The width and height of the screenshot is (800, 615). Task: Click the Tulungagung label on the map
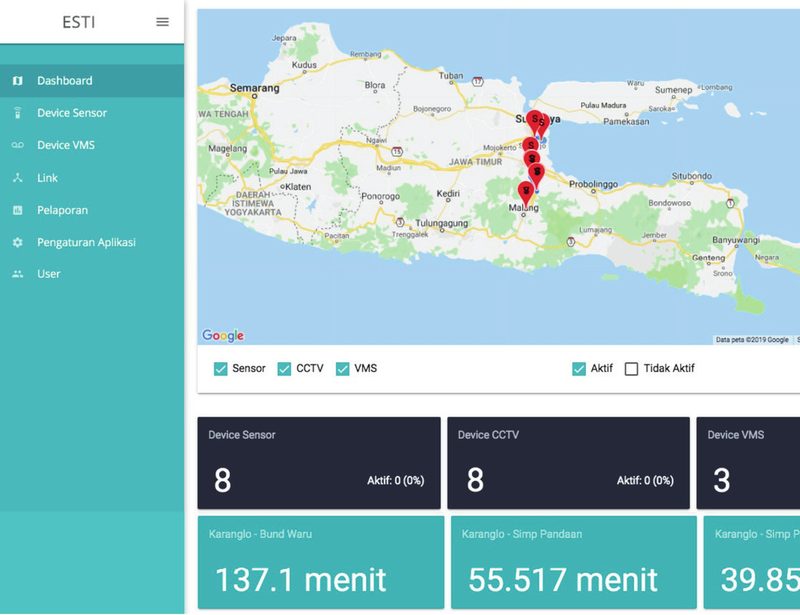441,223
